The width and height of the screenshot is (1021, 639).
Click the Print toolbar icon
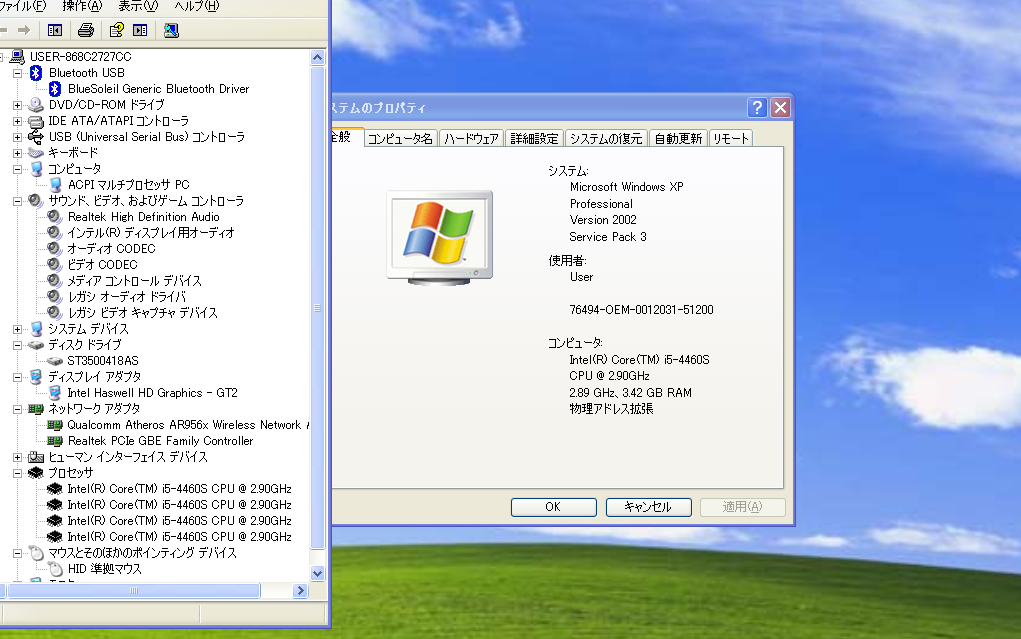point(86,30)
